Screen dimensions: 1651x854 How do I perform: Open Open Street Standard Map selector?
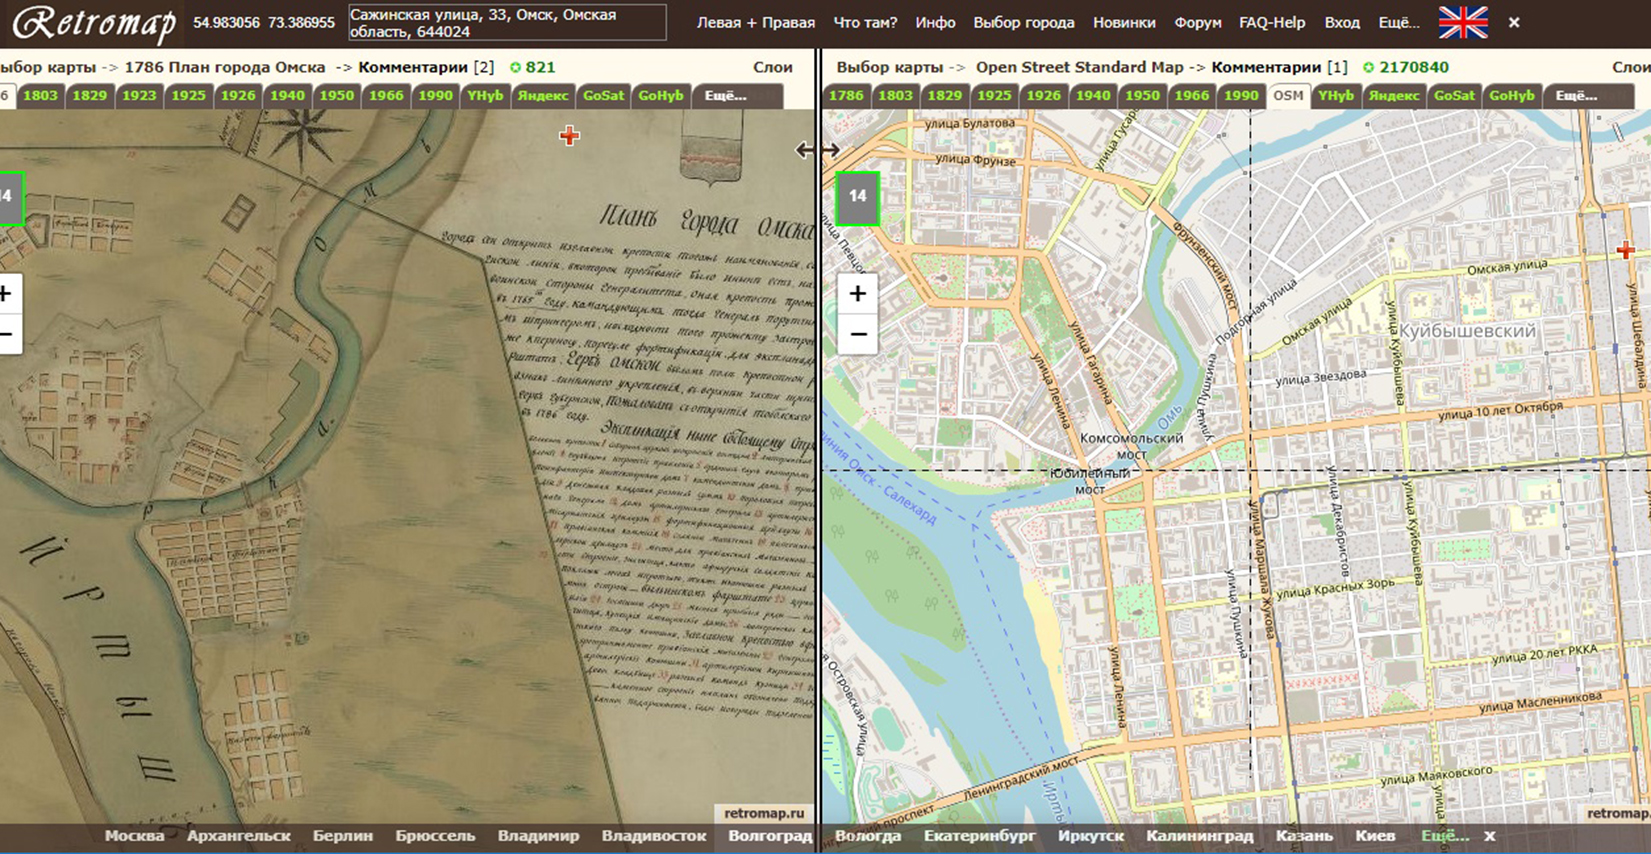tap(1079, 67)
